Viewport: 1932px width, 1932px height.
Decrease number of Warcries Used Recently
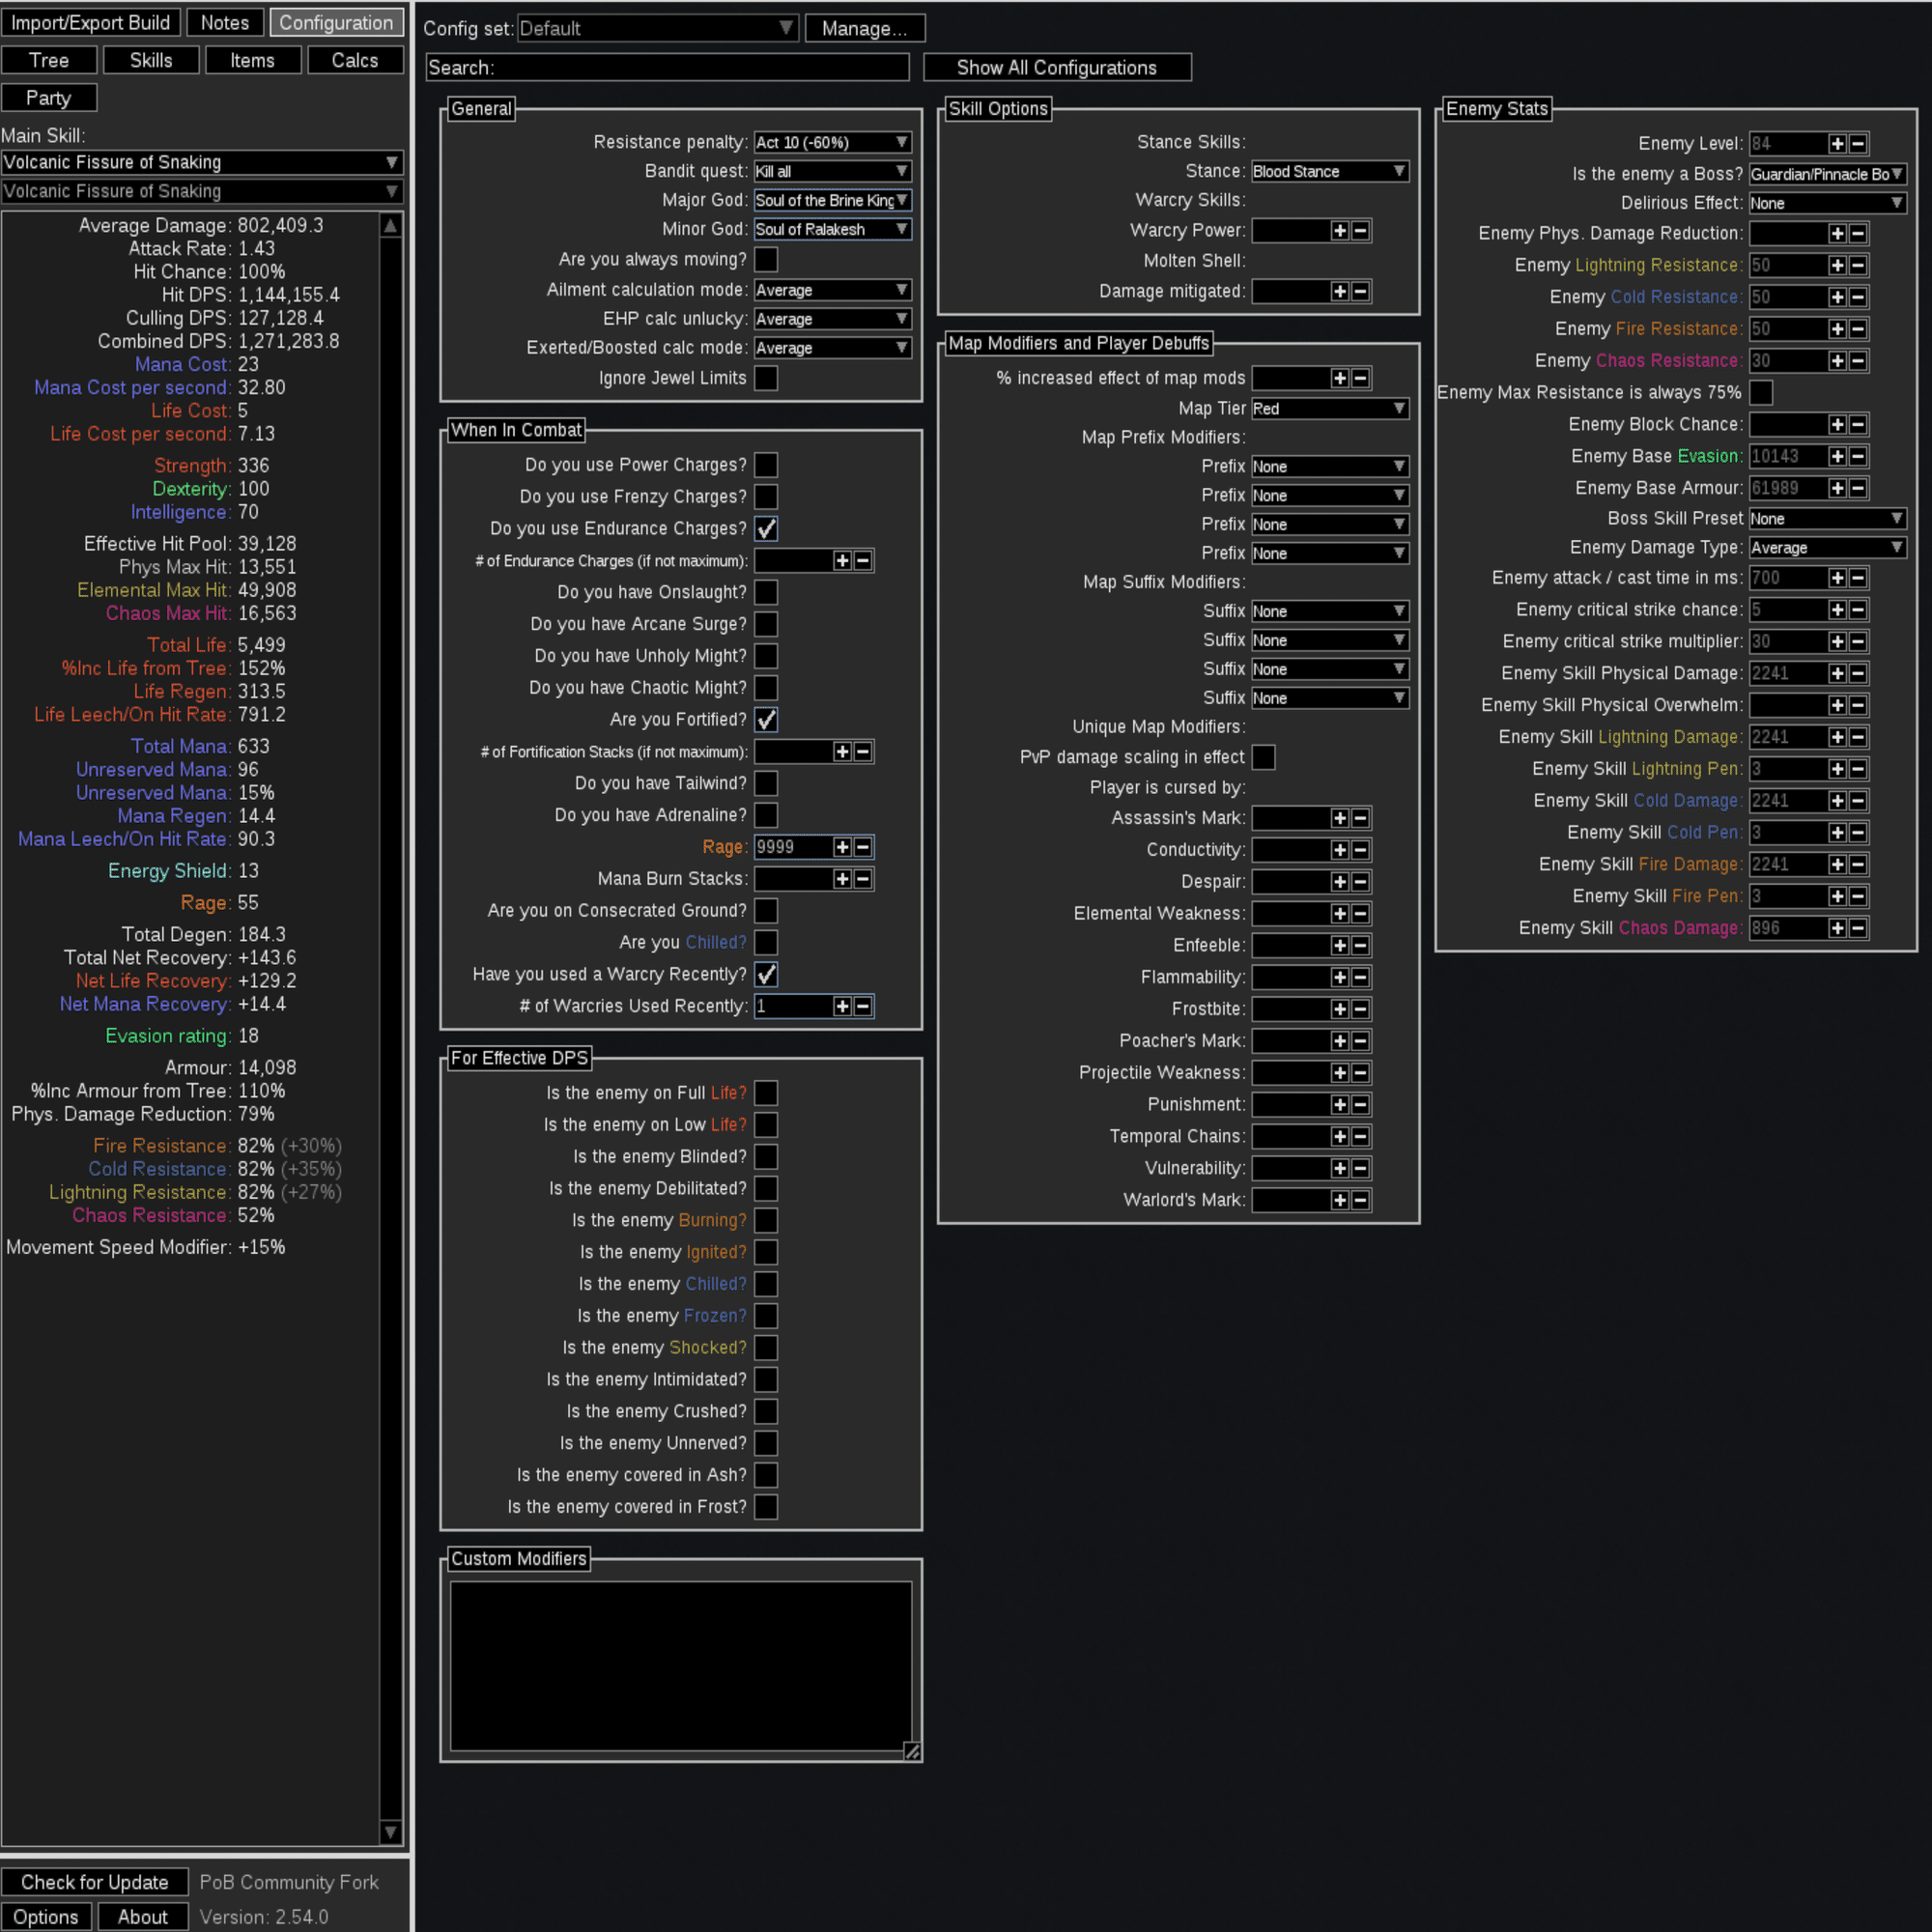tap(862, 1006)
